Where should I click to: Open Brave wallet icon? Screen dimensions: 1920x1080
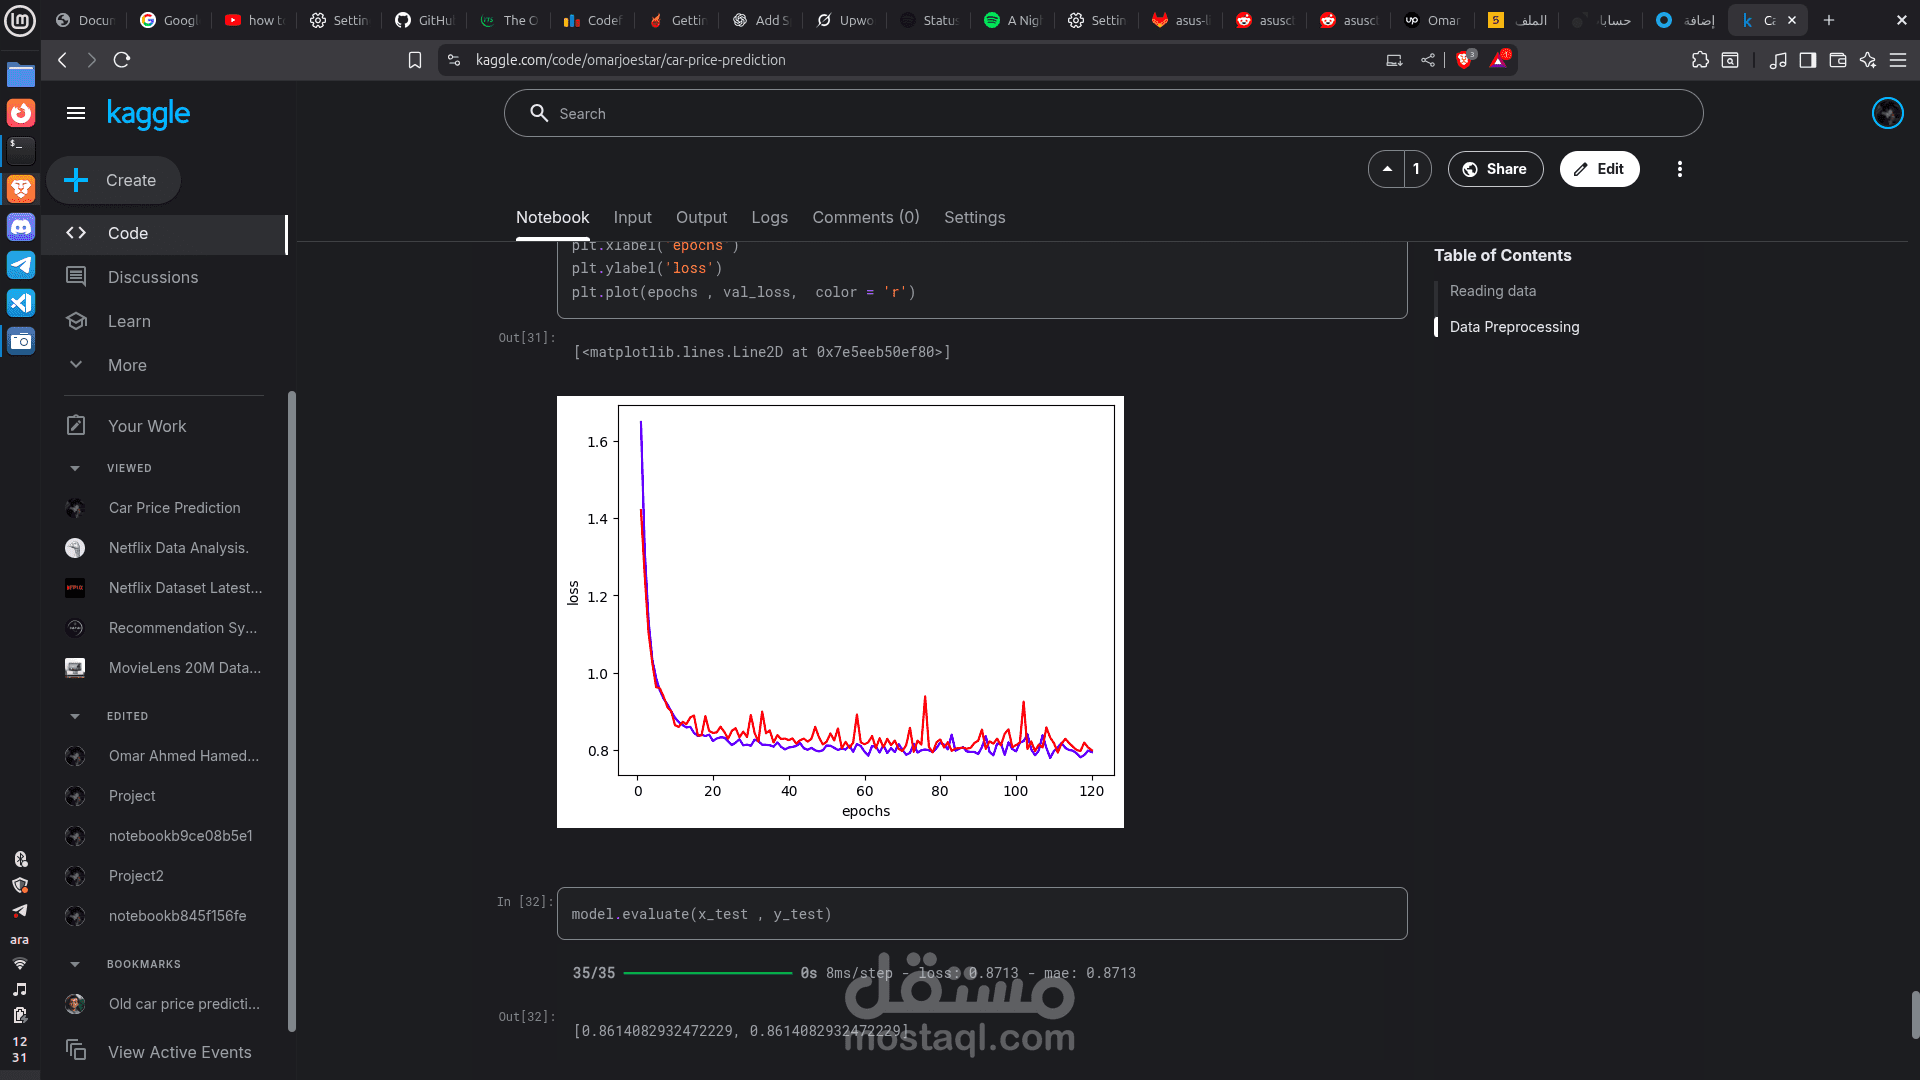(1837, 60)
